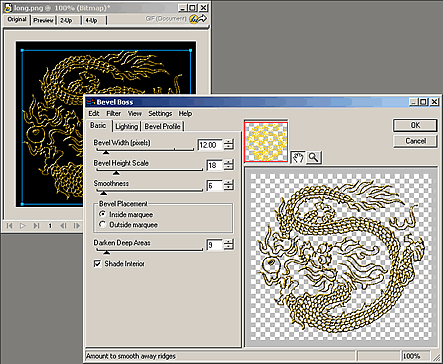Confirm the bevel with OK button
The width and height of the screenshot is (443, 364).
coord(415,125)
